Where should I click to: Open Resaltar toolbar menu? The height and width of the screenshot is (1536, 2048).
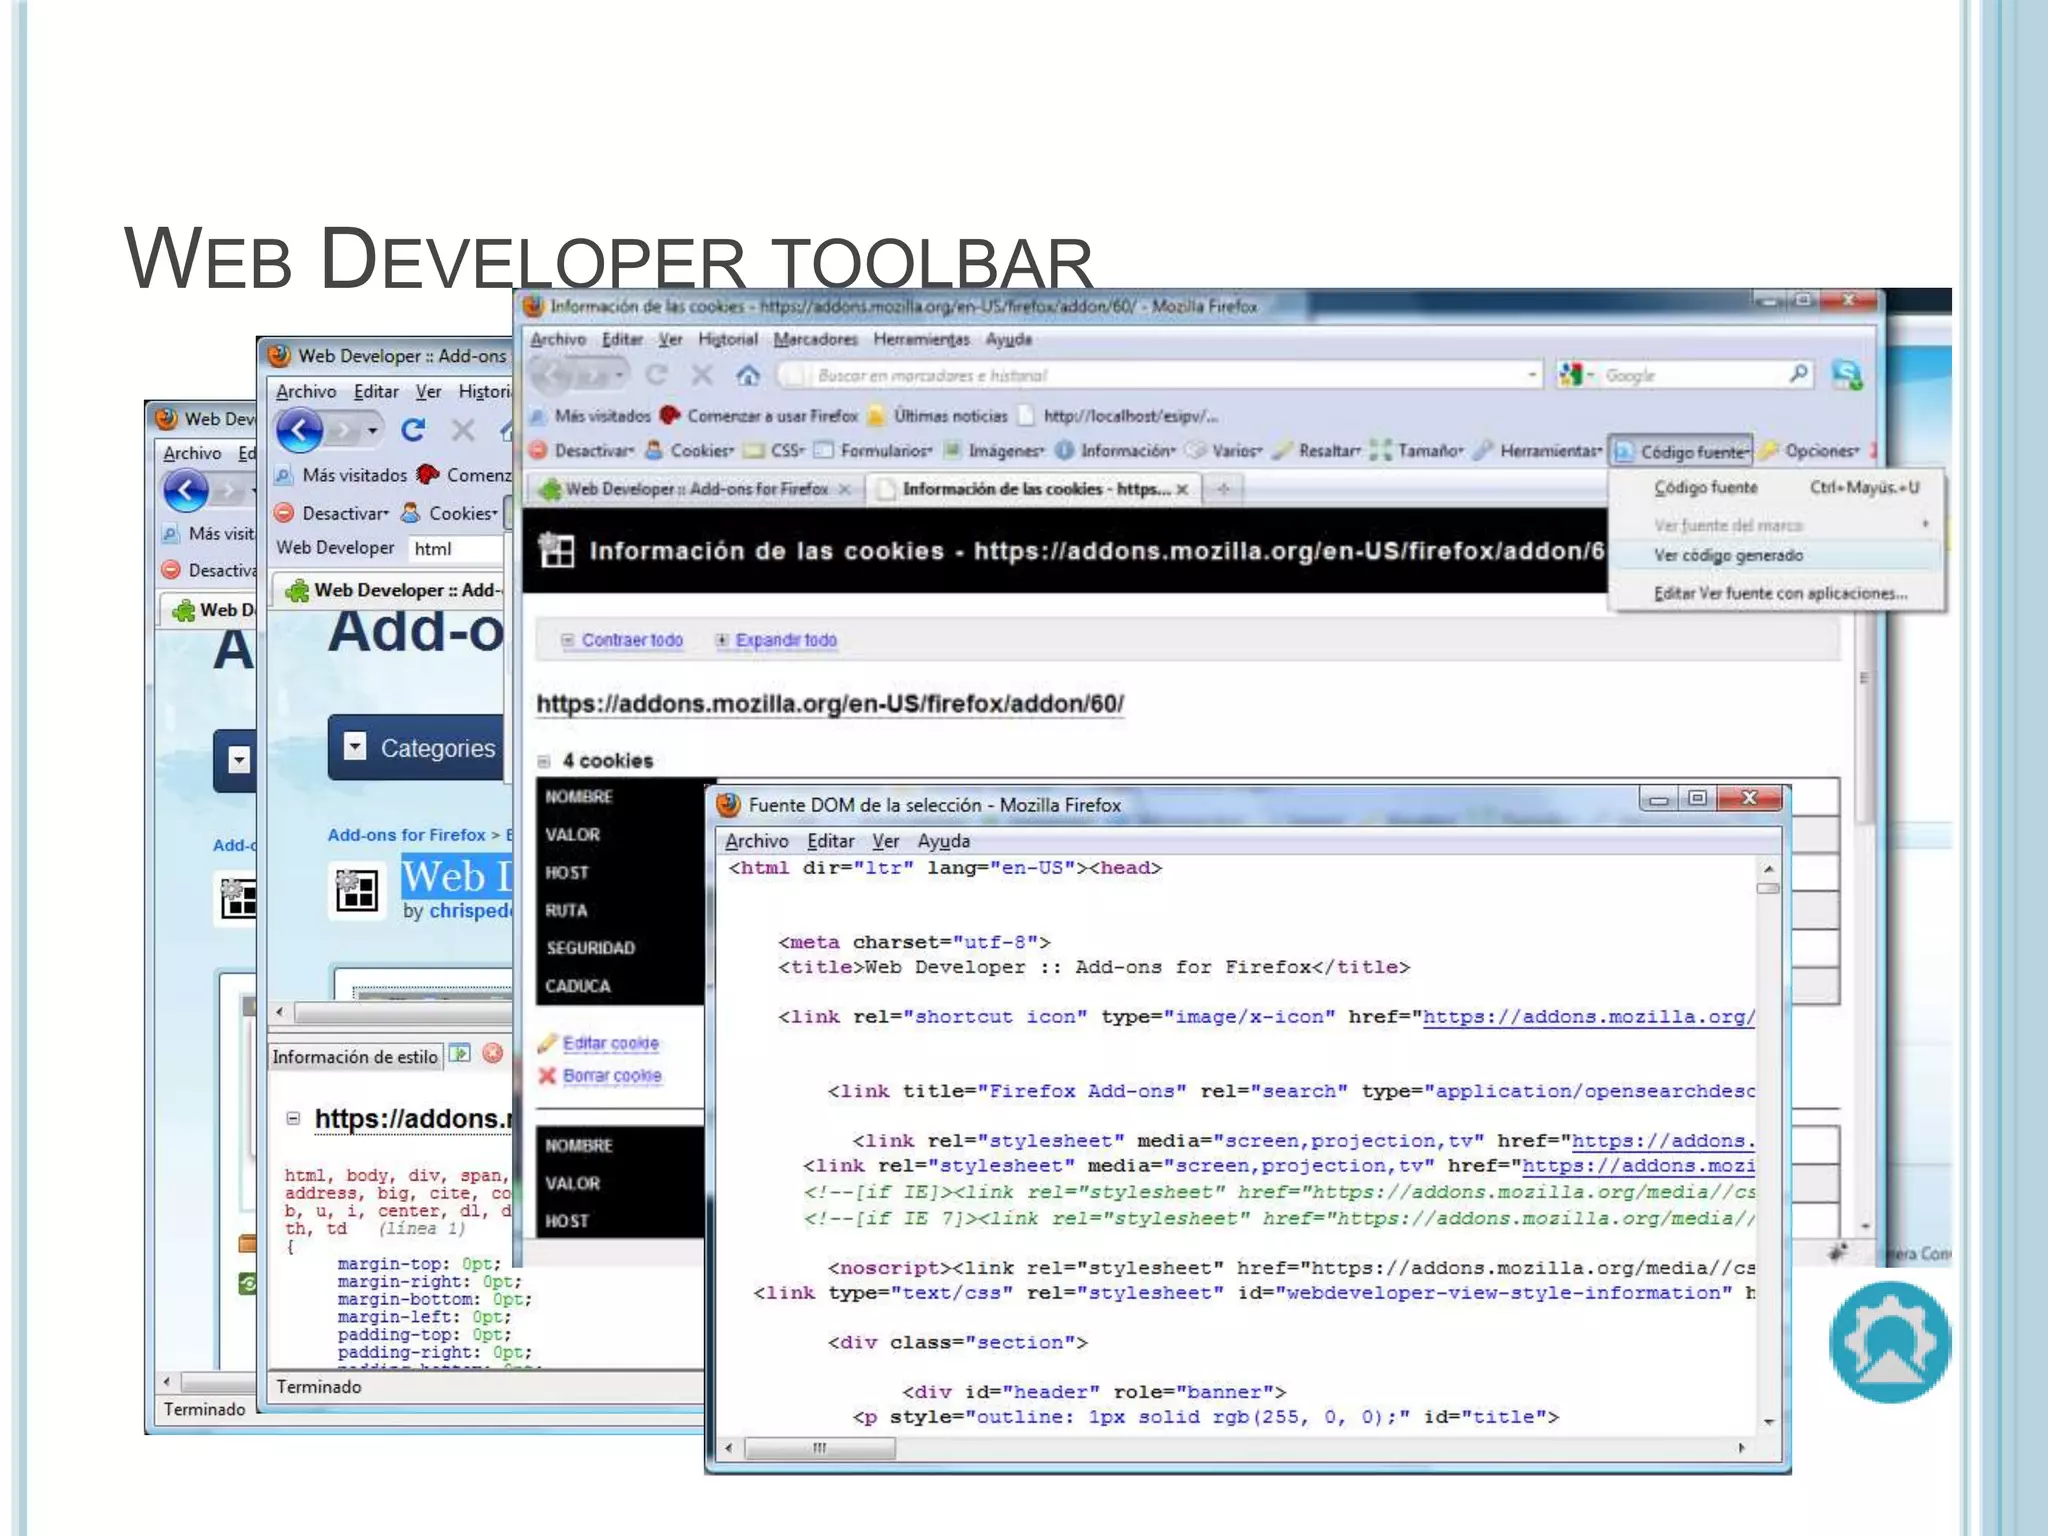[1317, 451]
